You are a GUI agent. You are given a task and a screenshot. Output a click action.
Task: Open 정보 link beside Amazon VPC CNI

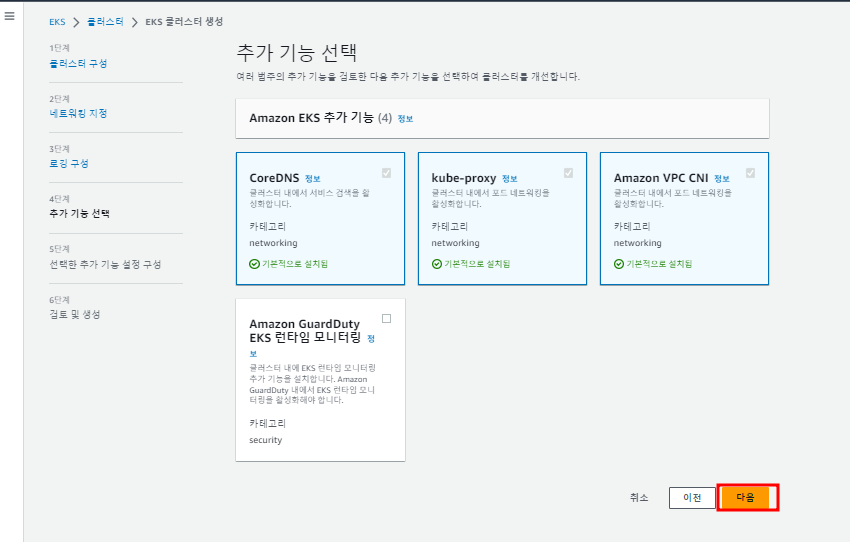(722, 178)
